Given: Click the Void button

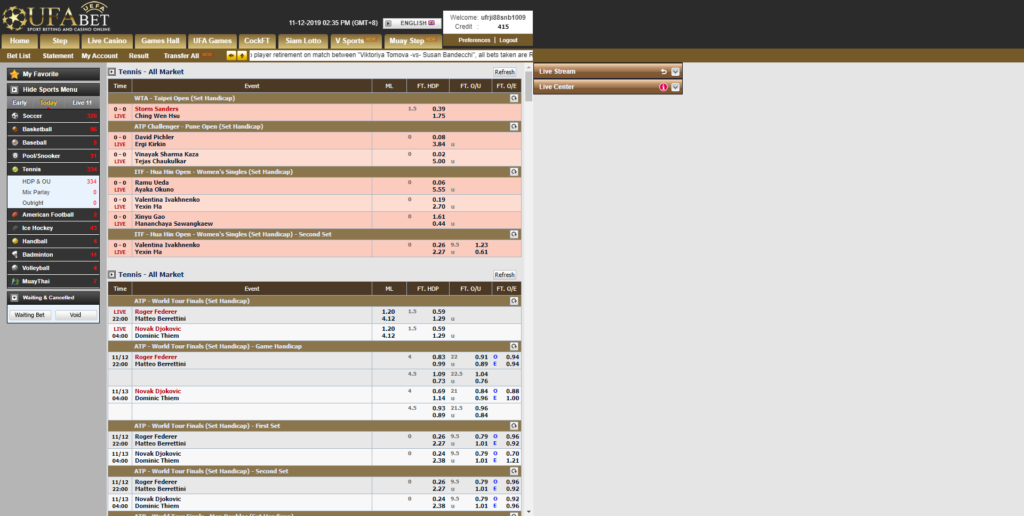Looking at the screenshot, I should (76, 315).
